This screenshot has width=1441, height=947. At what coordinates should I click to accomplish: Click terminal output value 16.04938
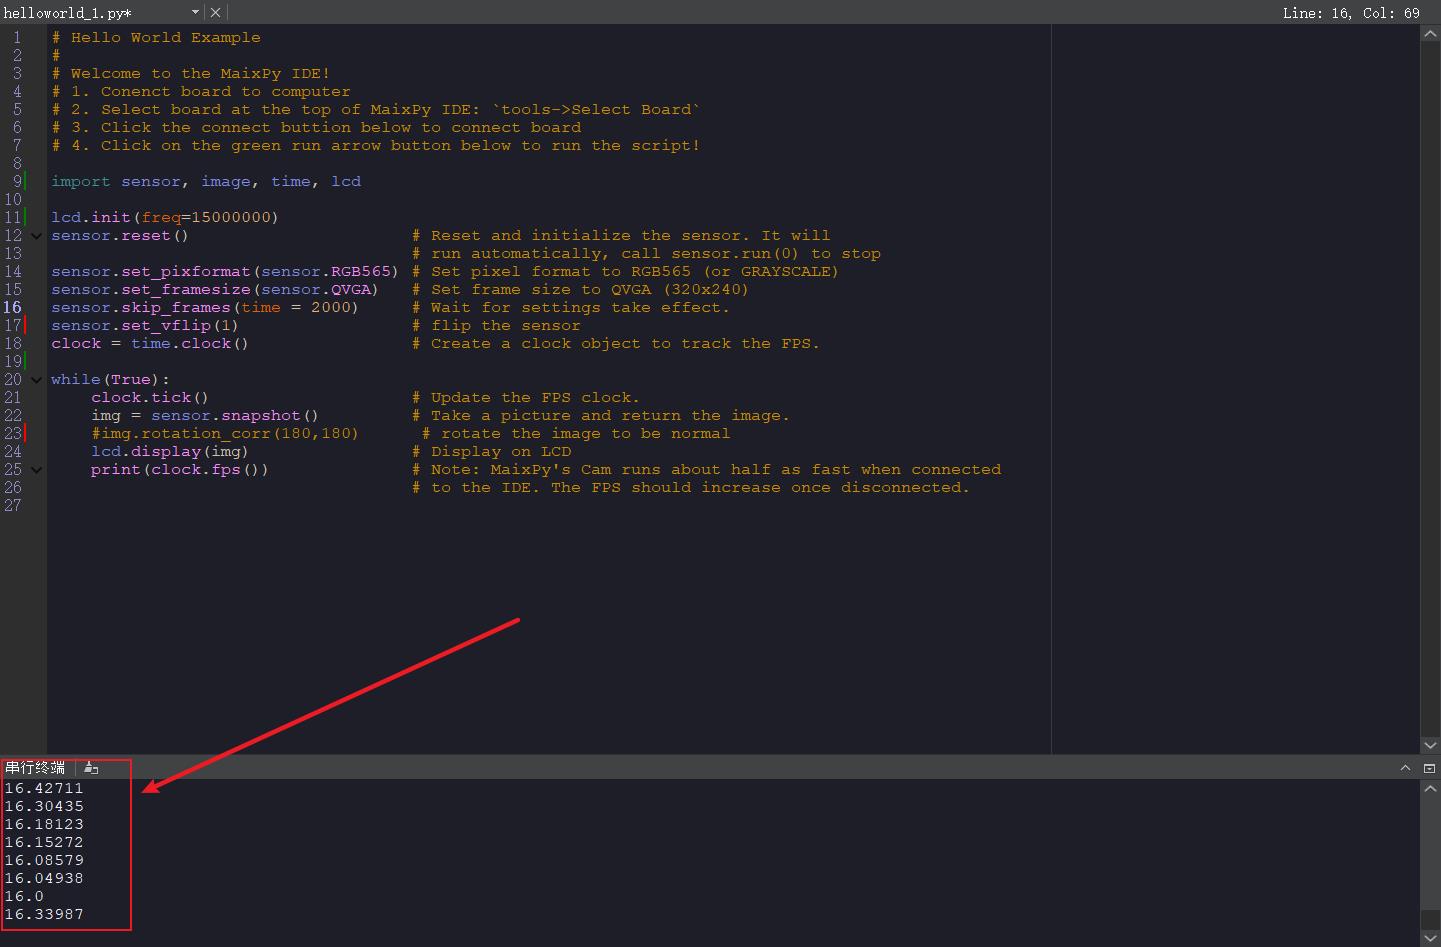click(44, 878)
